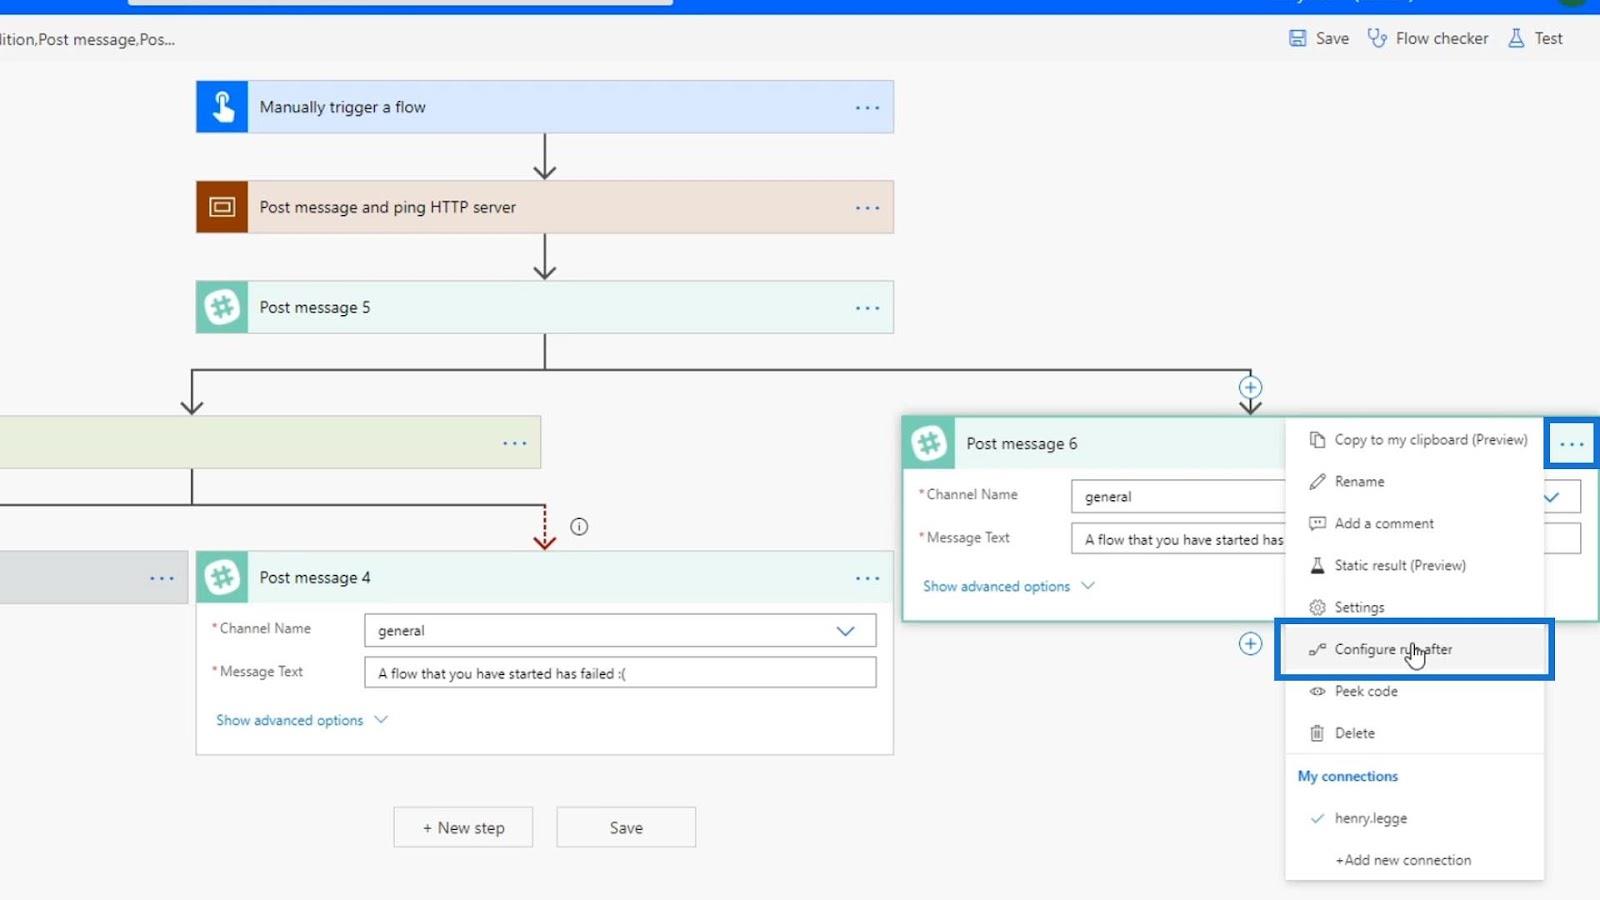Expand Show advanced options in Post message 4
The height and width of the screenshot is (900, 1600).
pyautogui.click(x=301, y=720)
